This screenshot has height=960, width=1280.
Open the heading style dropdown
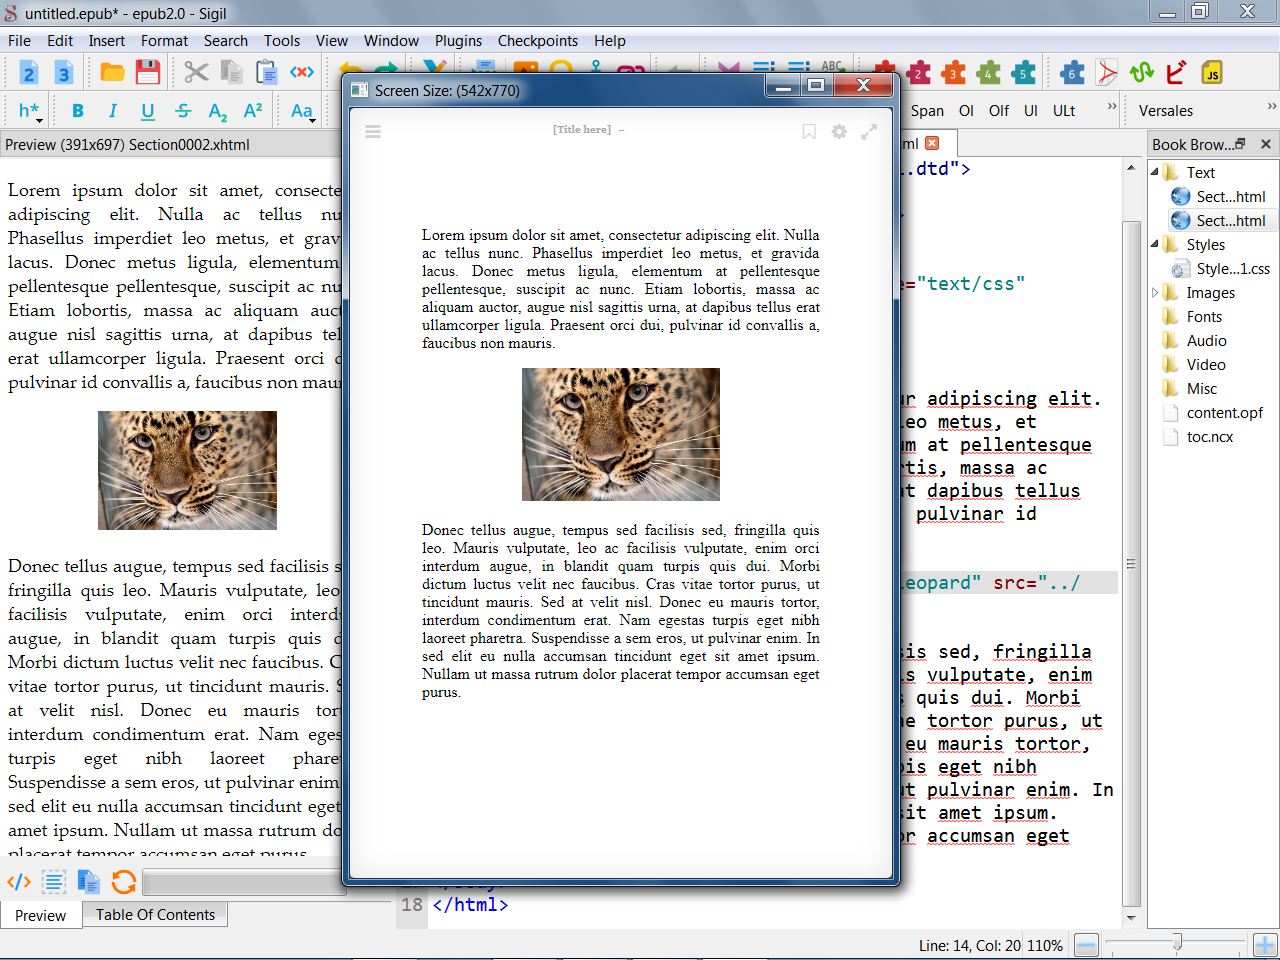(29, 111)
